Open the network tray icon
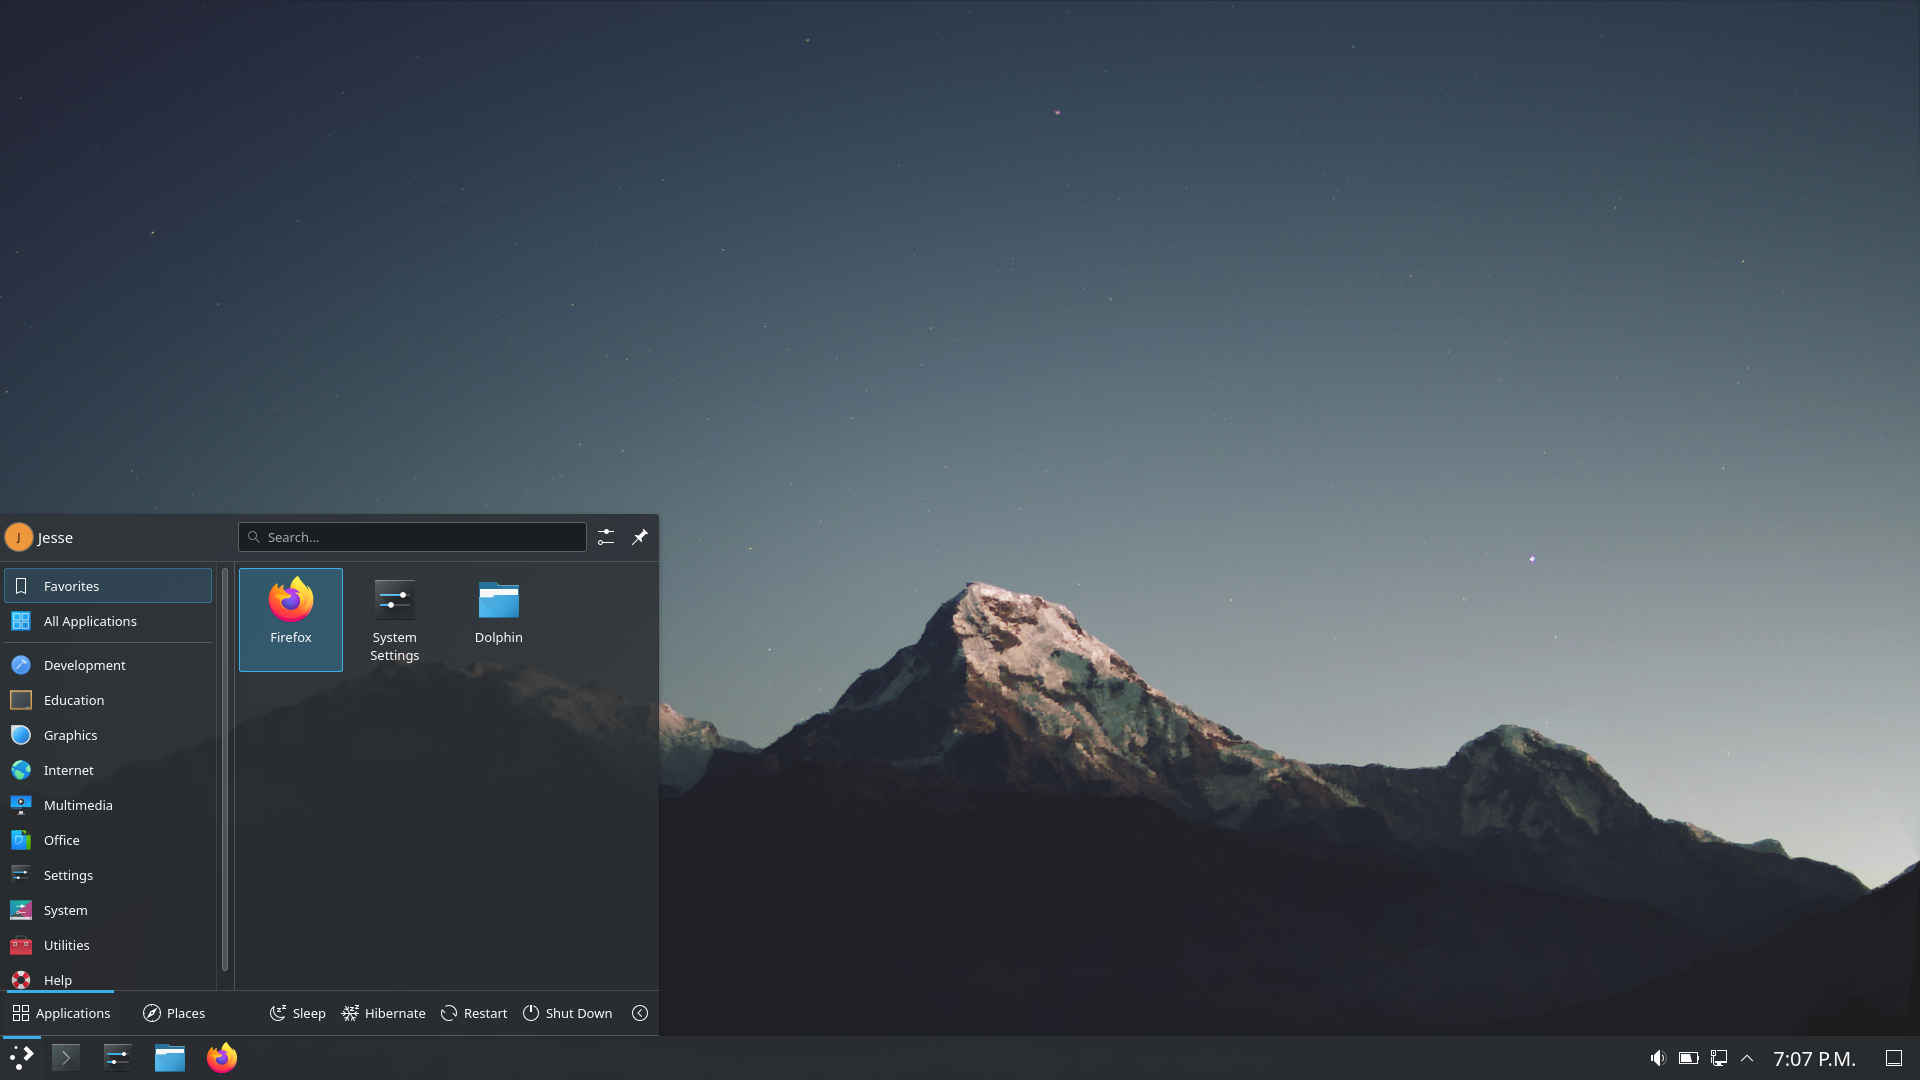The image size is (1920, 1080). point(1719,1058)
